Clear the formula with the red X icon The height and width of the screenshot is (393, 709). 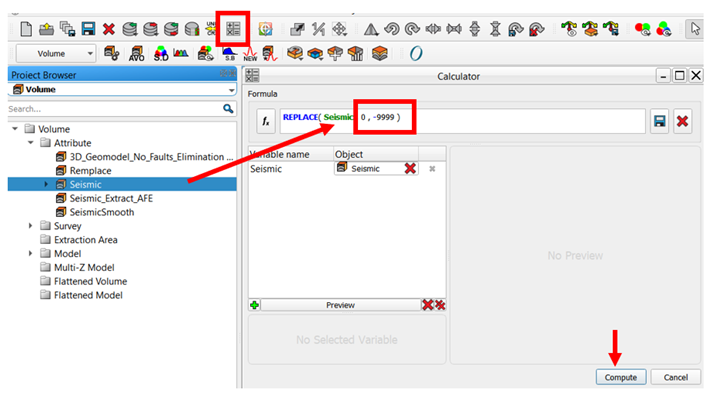pos(682,121)
